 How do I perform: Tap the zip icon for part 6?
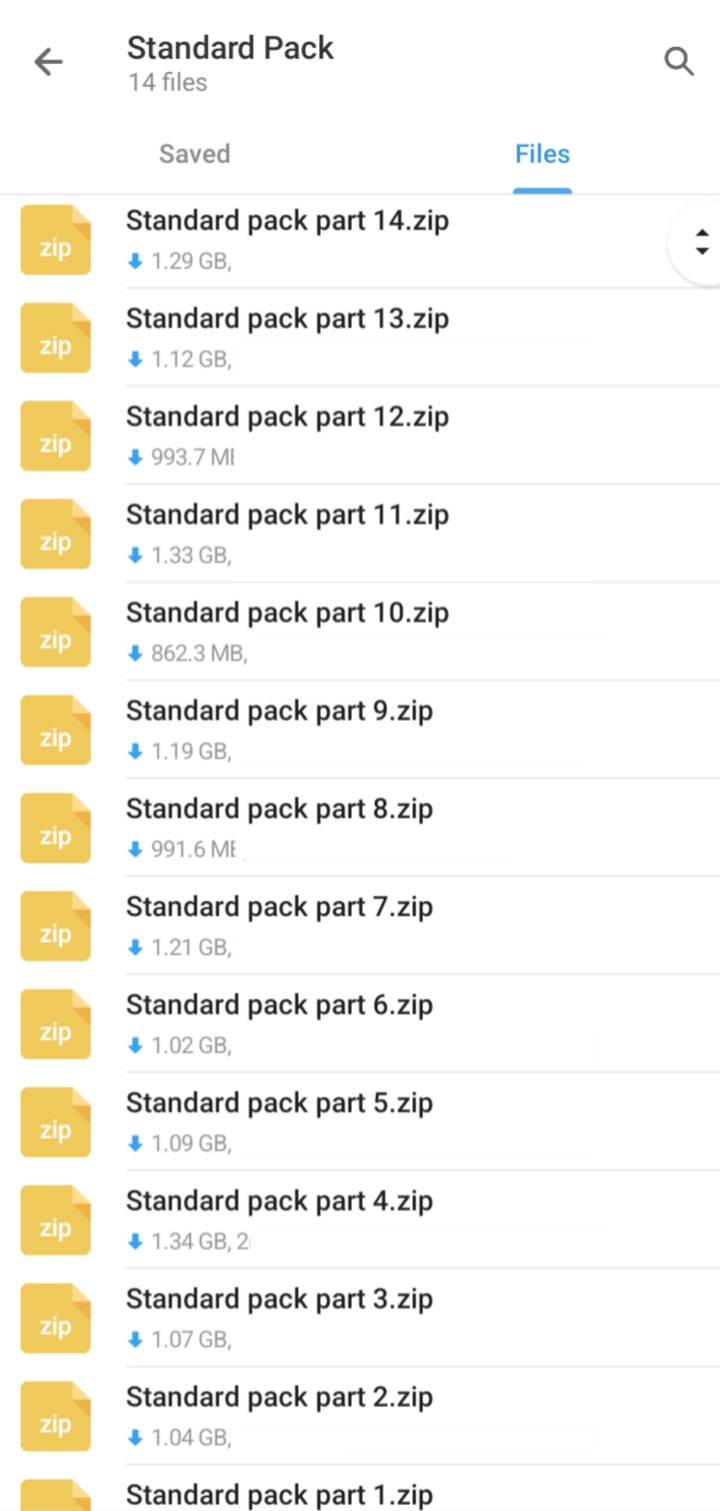tap(56, 1024)
